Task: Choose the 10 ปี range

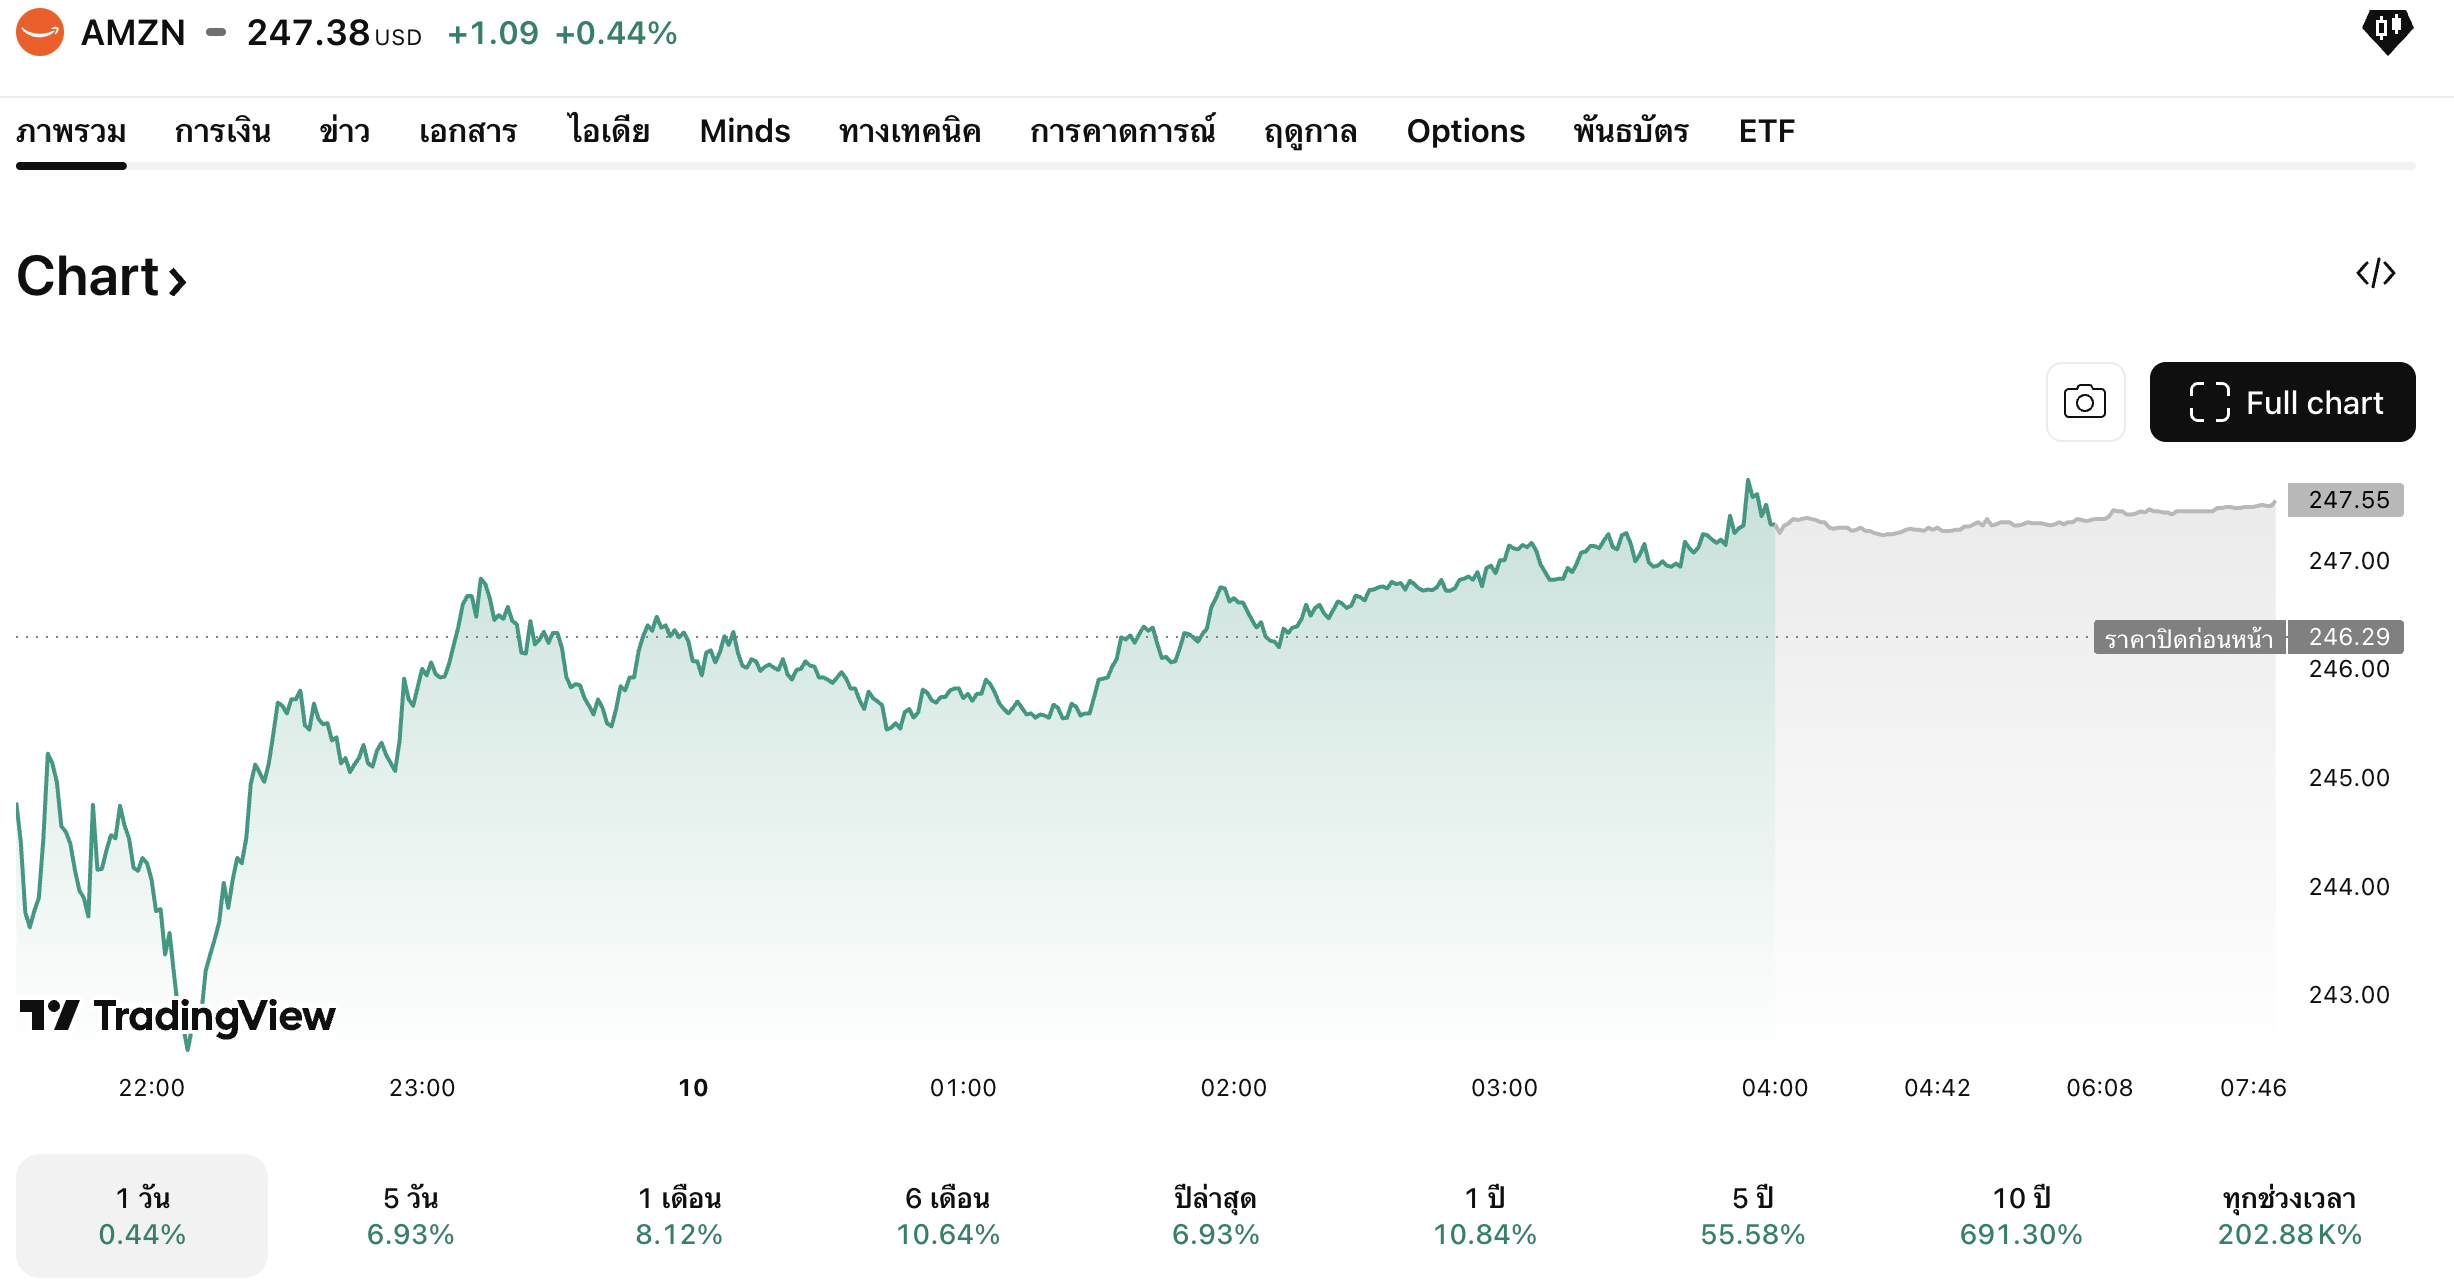Action: tap(2021, 1215)
